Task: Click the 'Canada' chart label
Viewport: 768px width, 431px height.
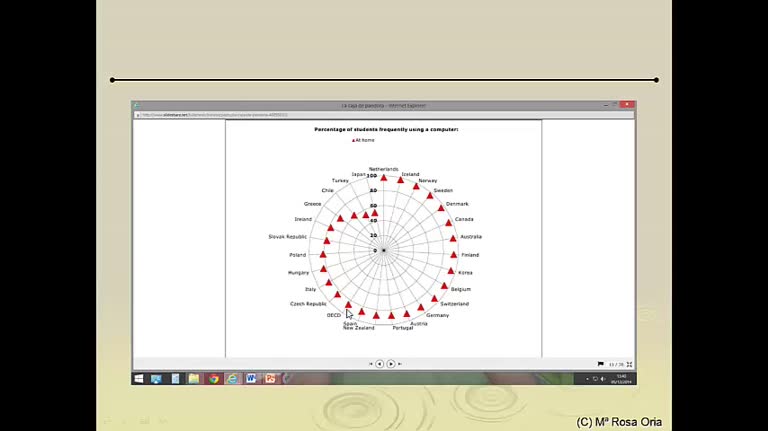Action: click(x=464, y=219)
